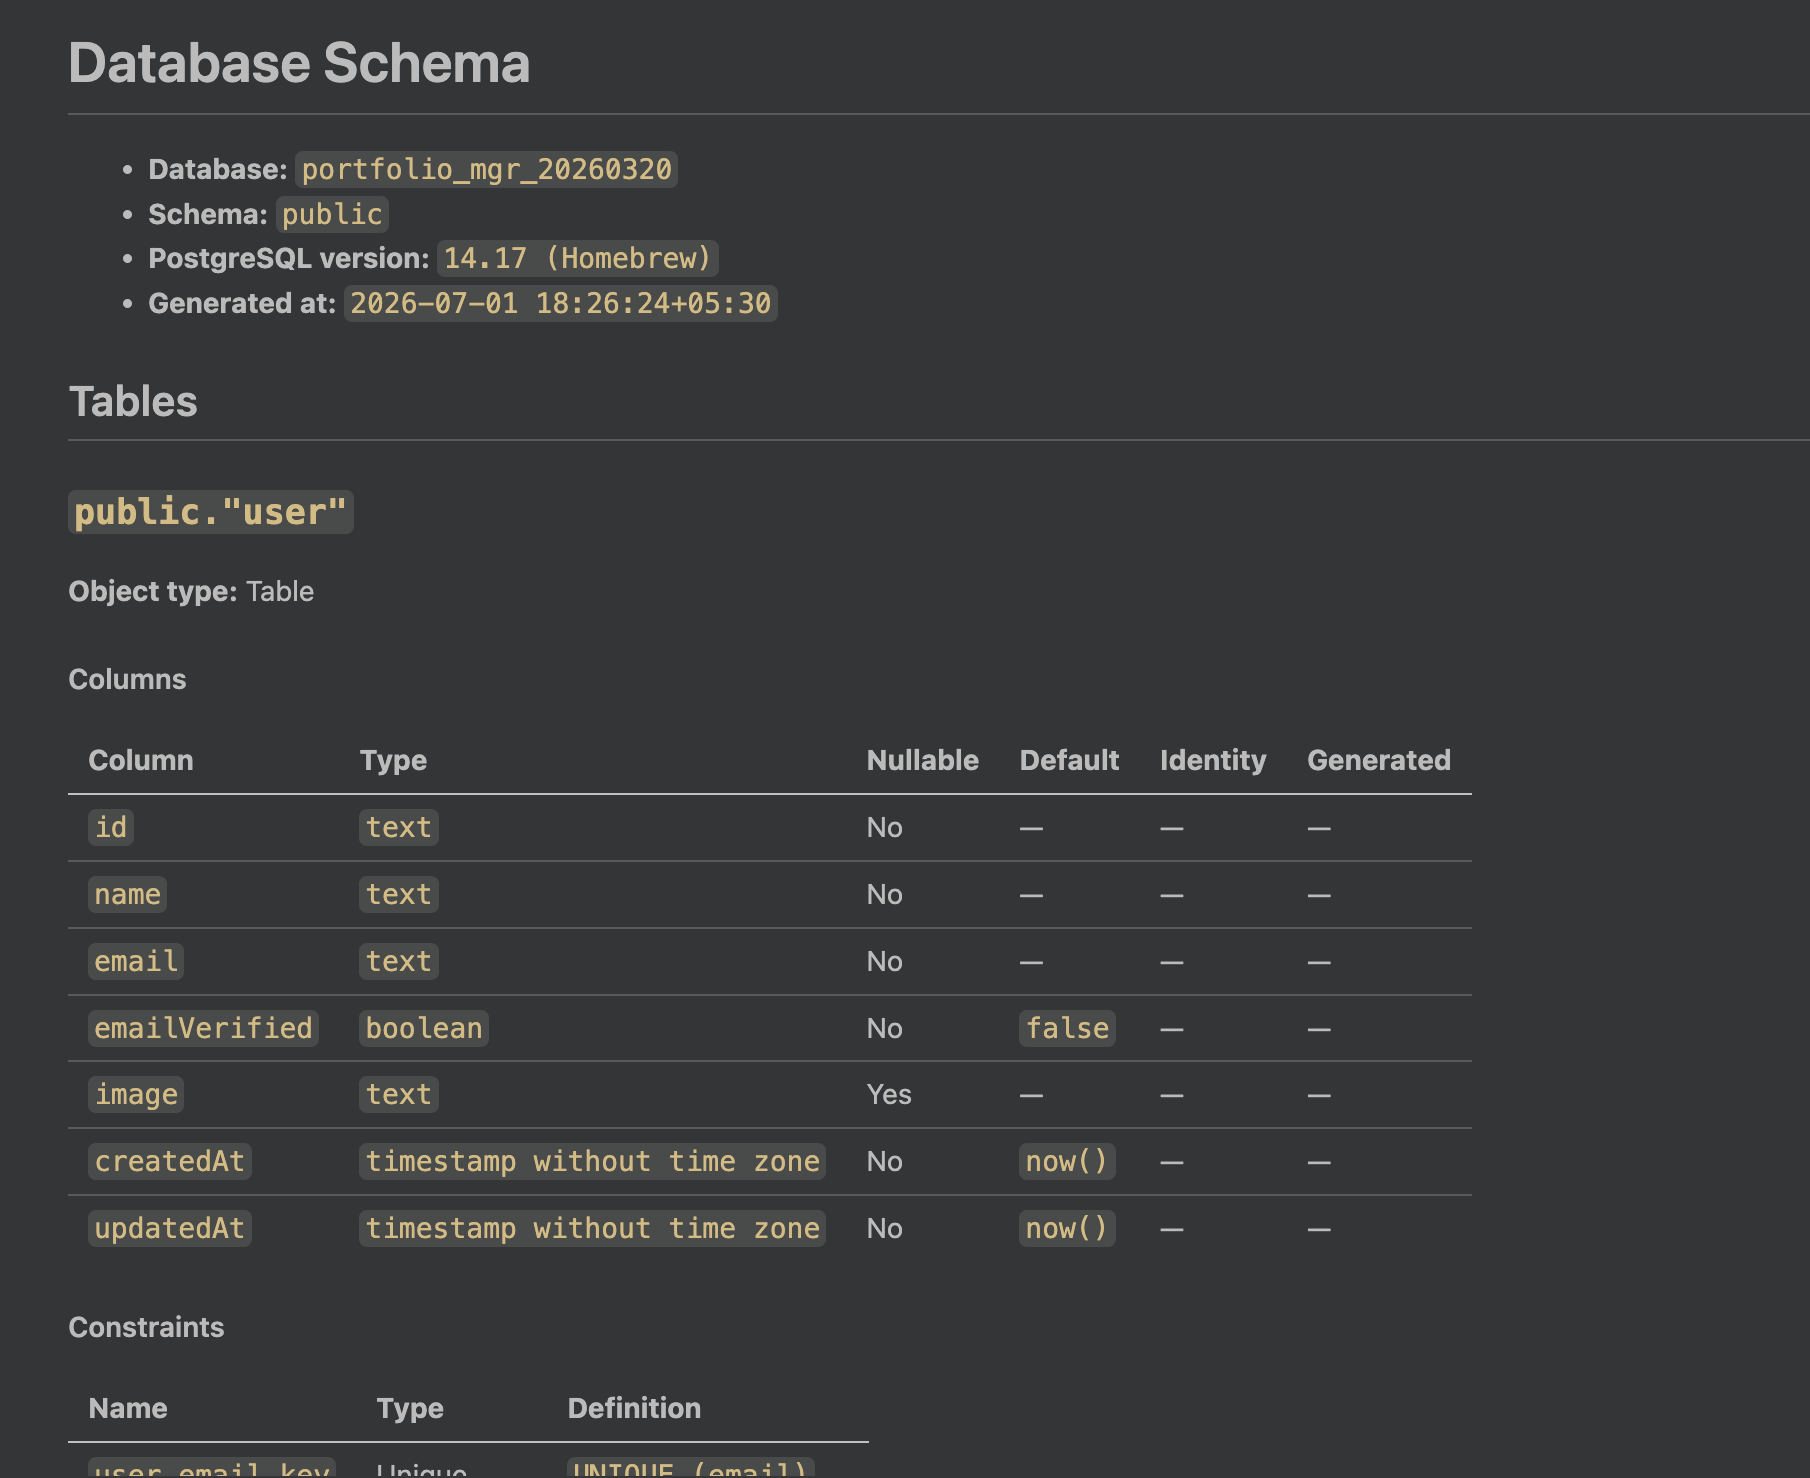The width and height of the screenshot is (1810, 1478).
Task: Click the text type in id row
Action: [398, 827]
